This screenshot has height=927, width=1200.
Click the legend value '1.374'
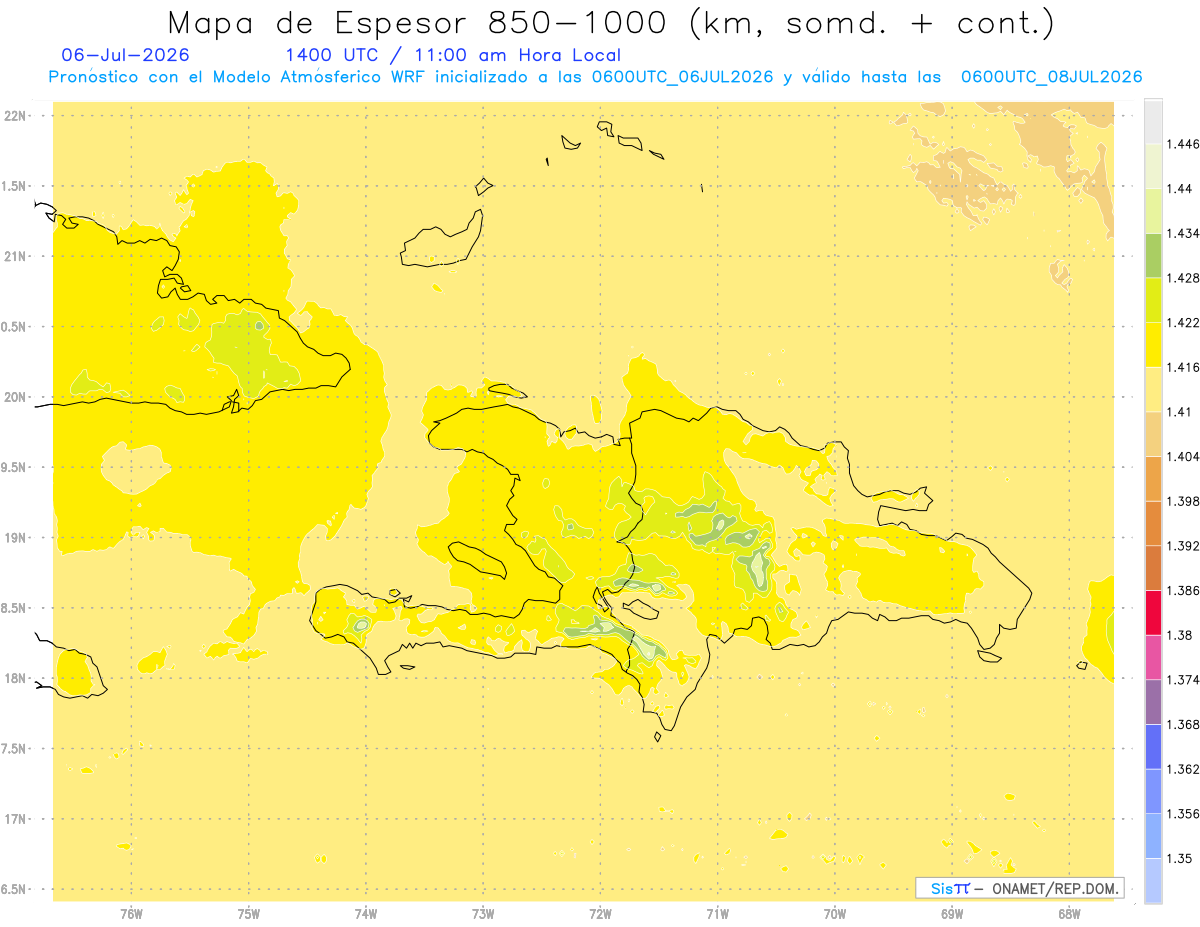[1183, 680]
